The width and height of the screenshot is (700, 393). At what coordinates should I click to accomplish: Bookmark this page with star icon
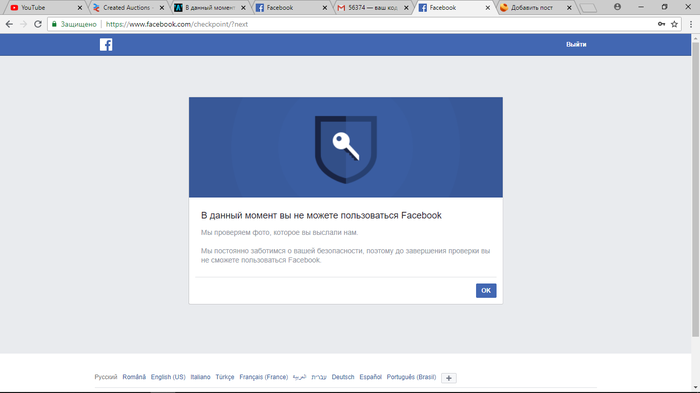674,24
